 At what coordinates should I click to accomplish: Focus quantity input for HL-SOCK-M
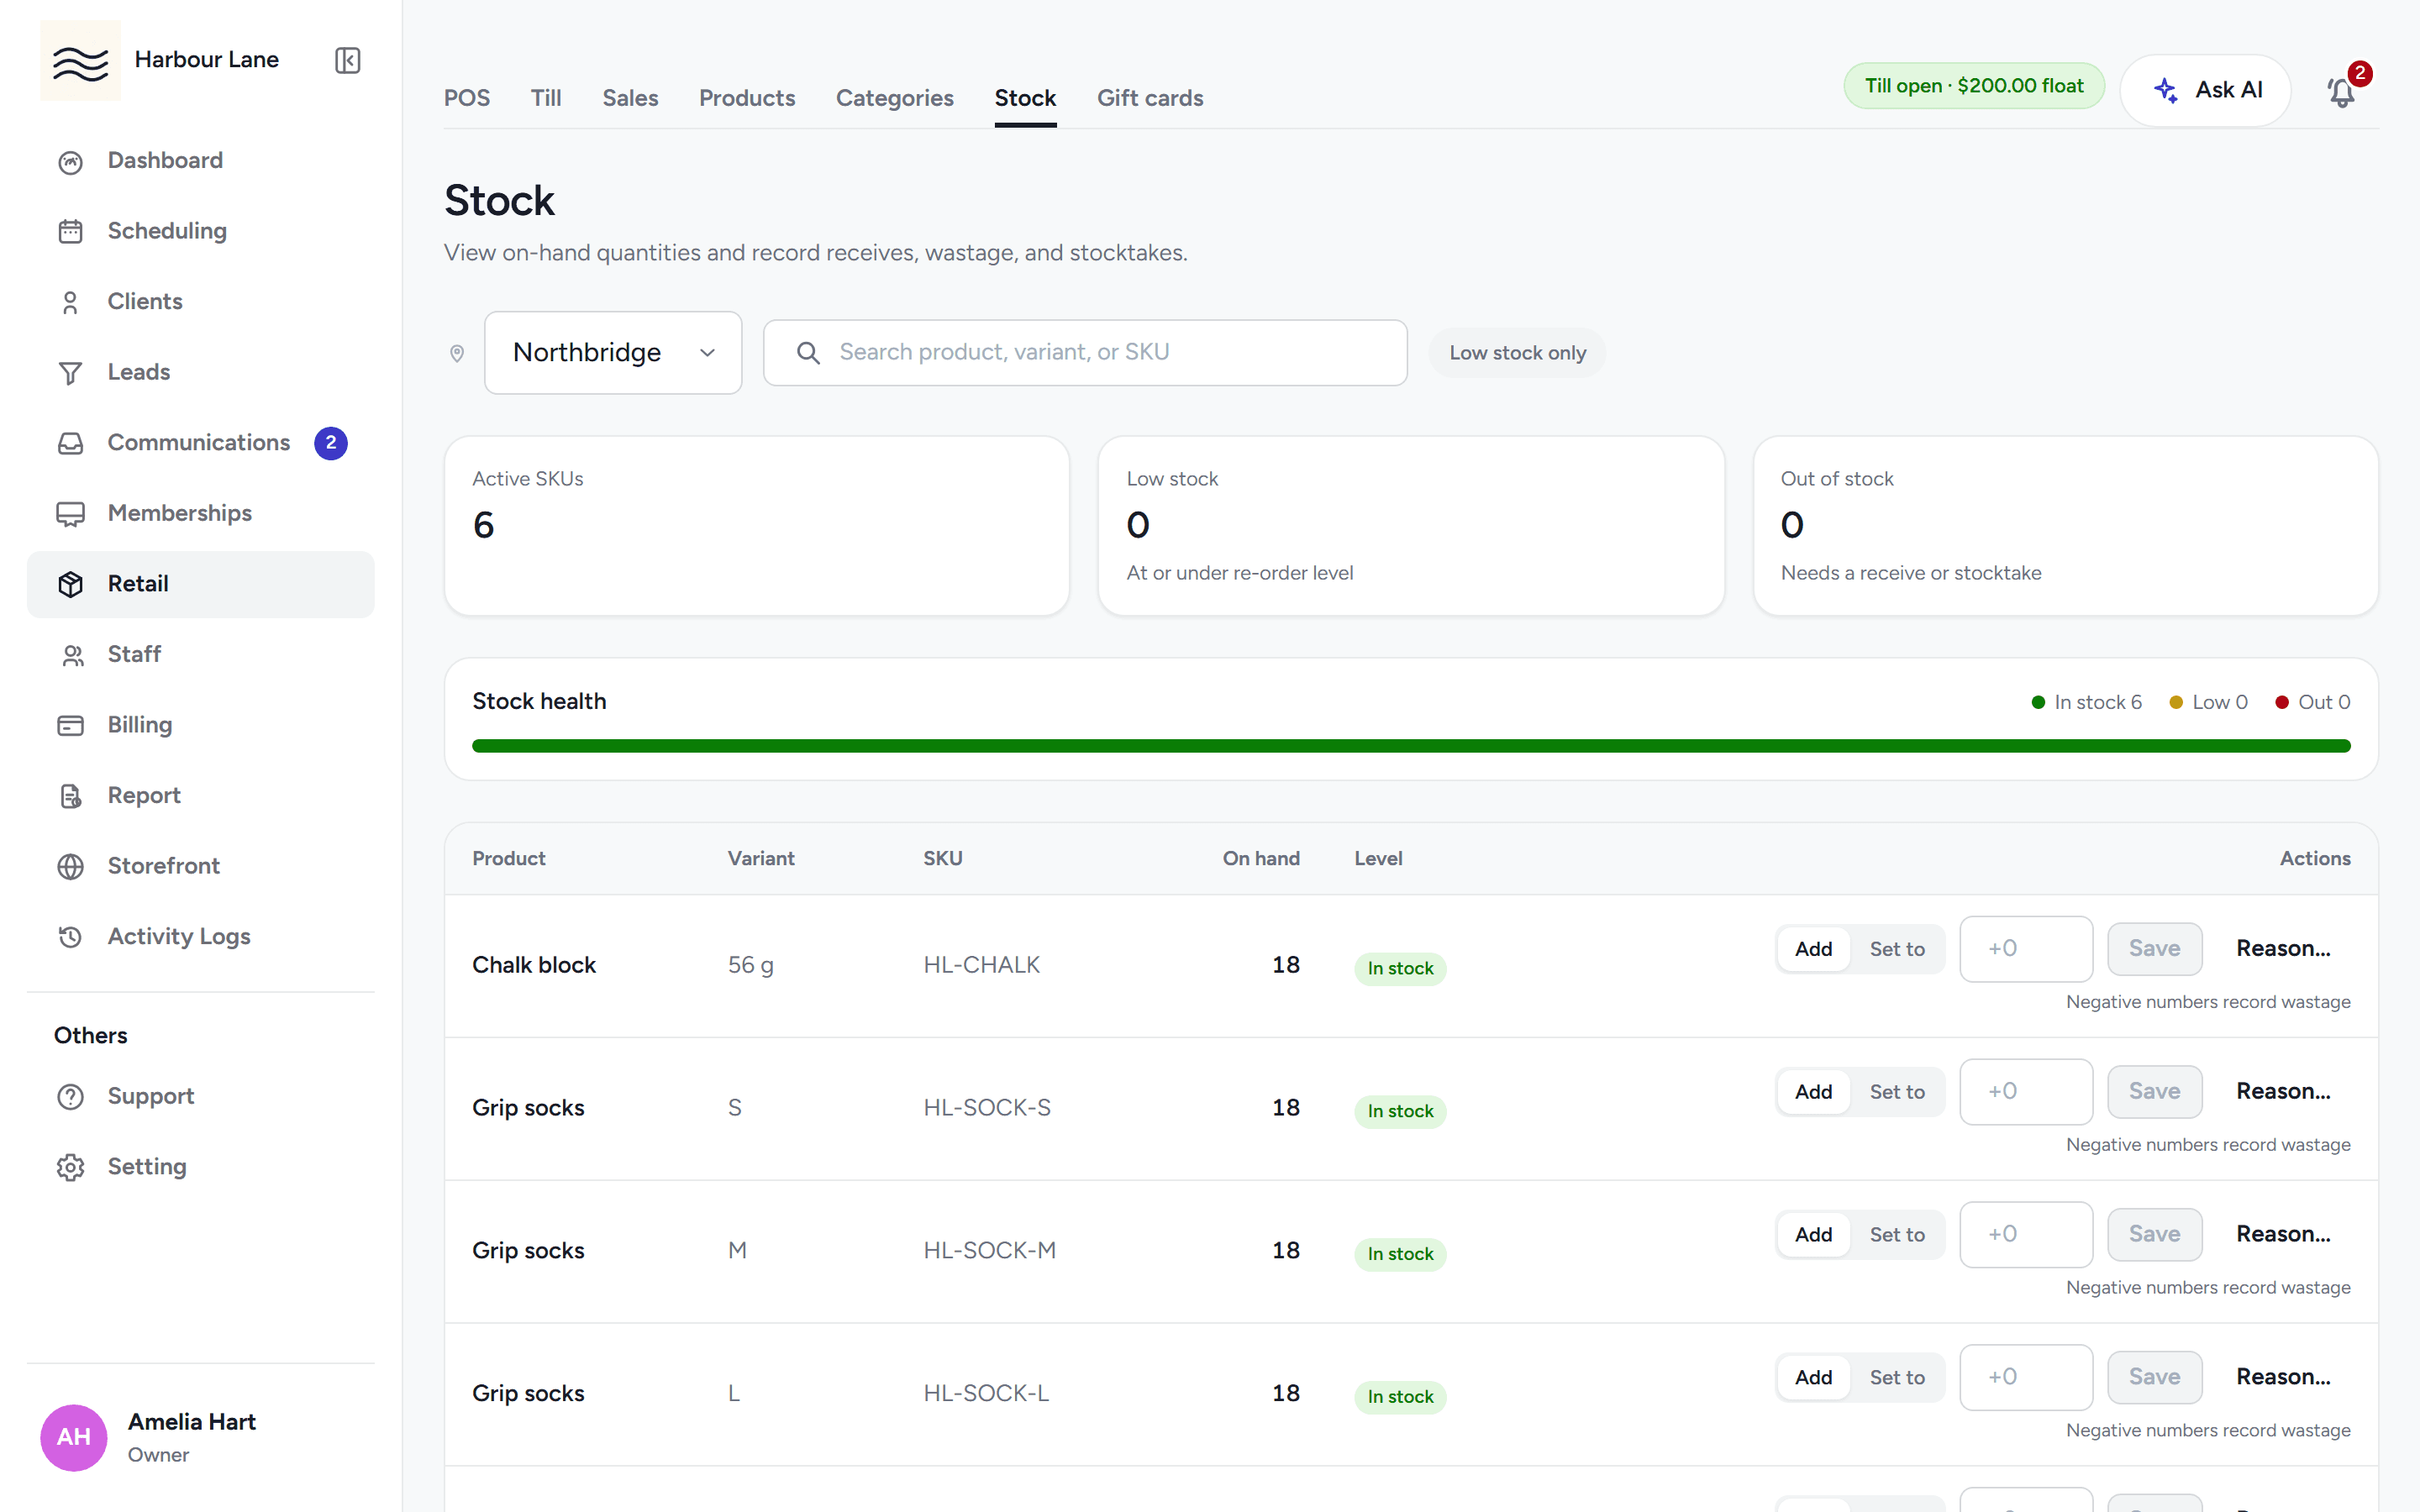point(2026,1235)
